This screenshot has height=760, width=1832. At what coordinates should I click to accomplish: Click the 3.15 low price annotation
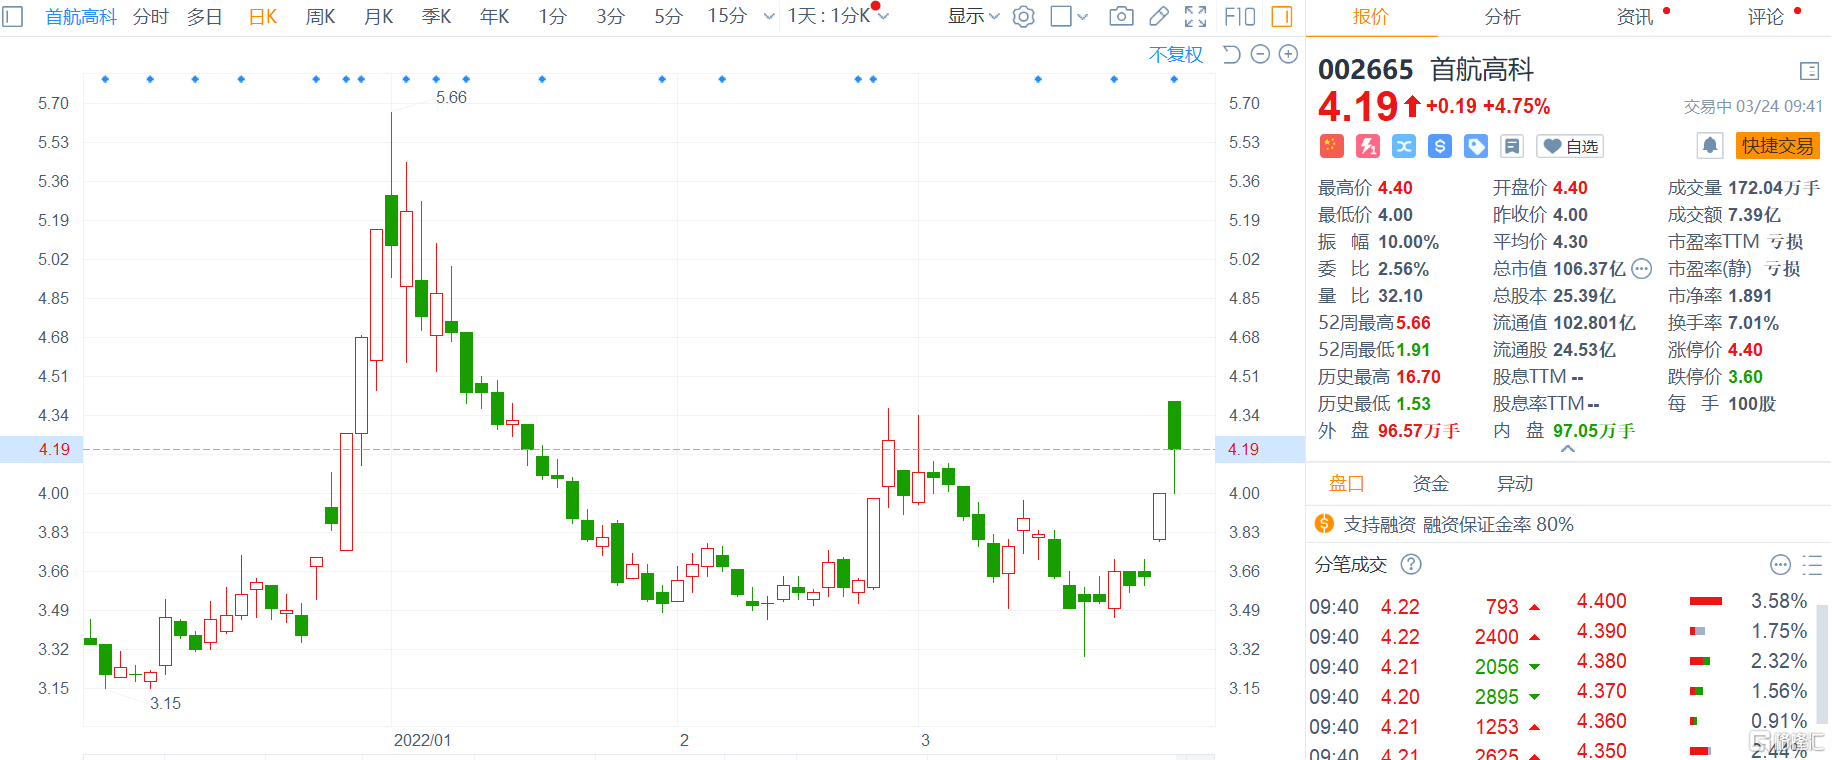point(165,703)
